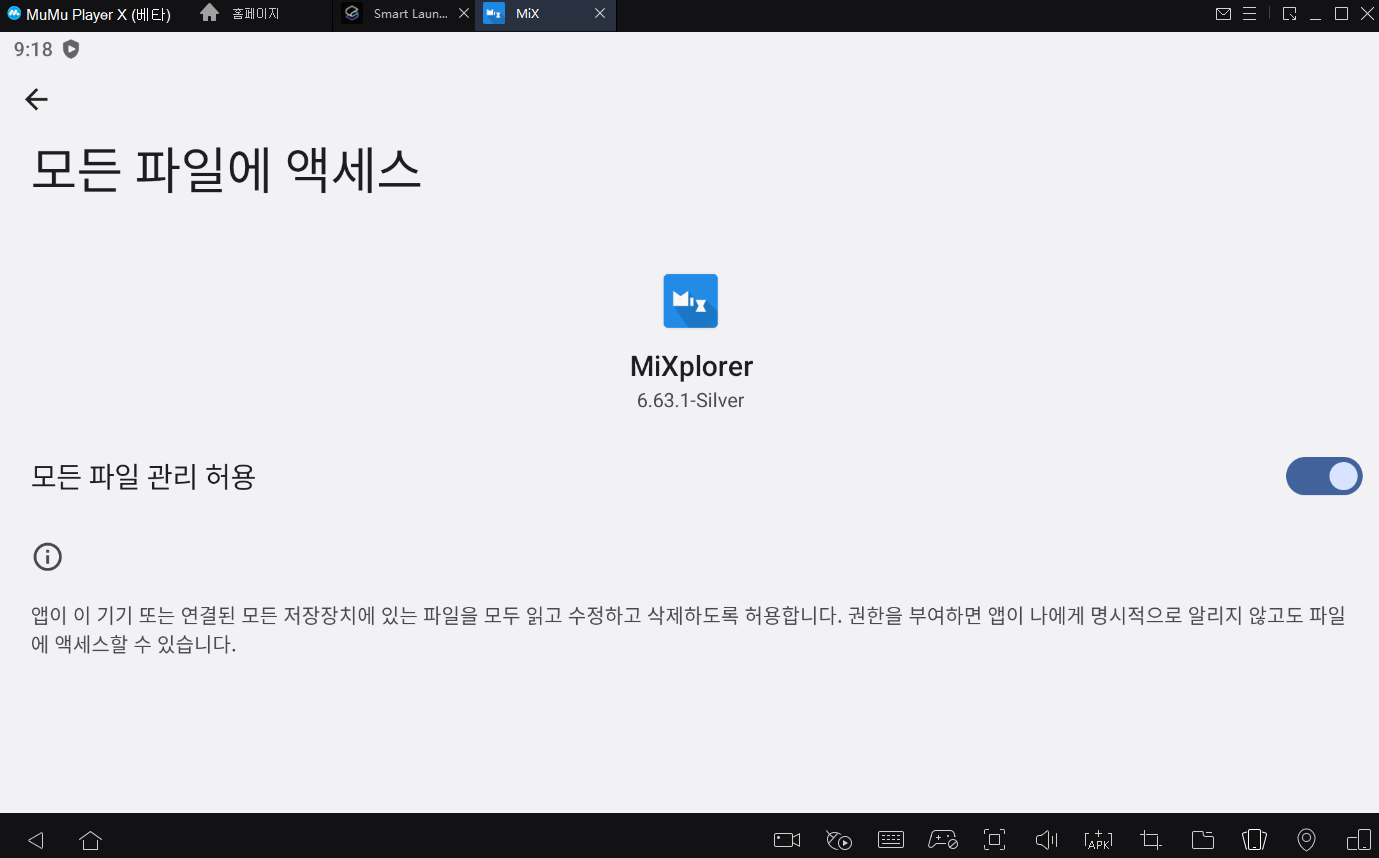The width and height of the screenshot is (1379, 858).
Task: Install an APK via the APK icon
Action: click(1098, 840)
